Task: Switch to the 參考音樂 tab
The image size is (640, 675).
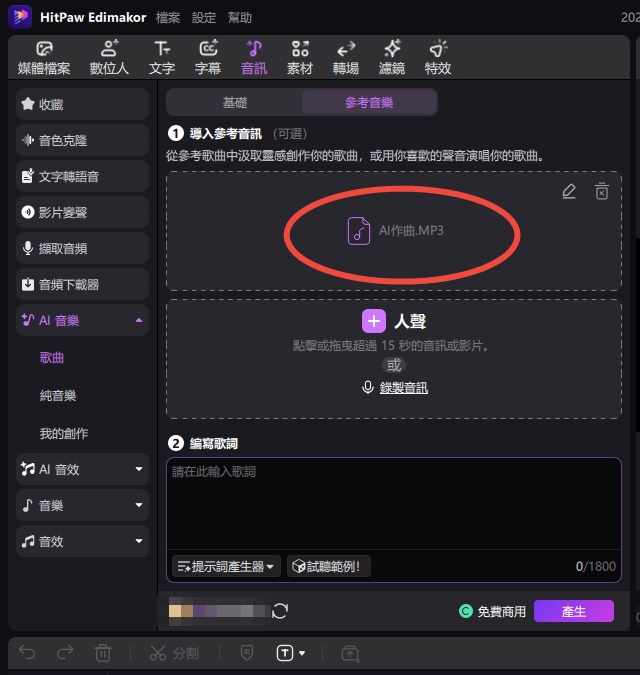Action: [x=369, y=102]
